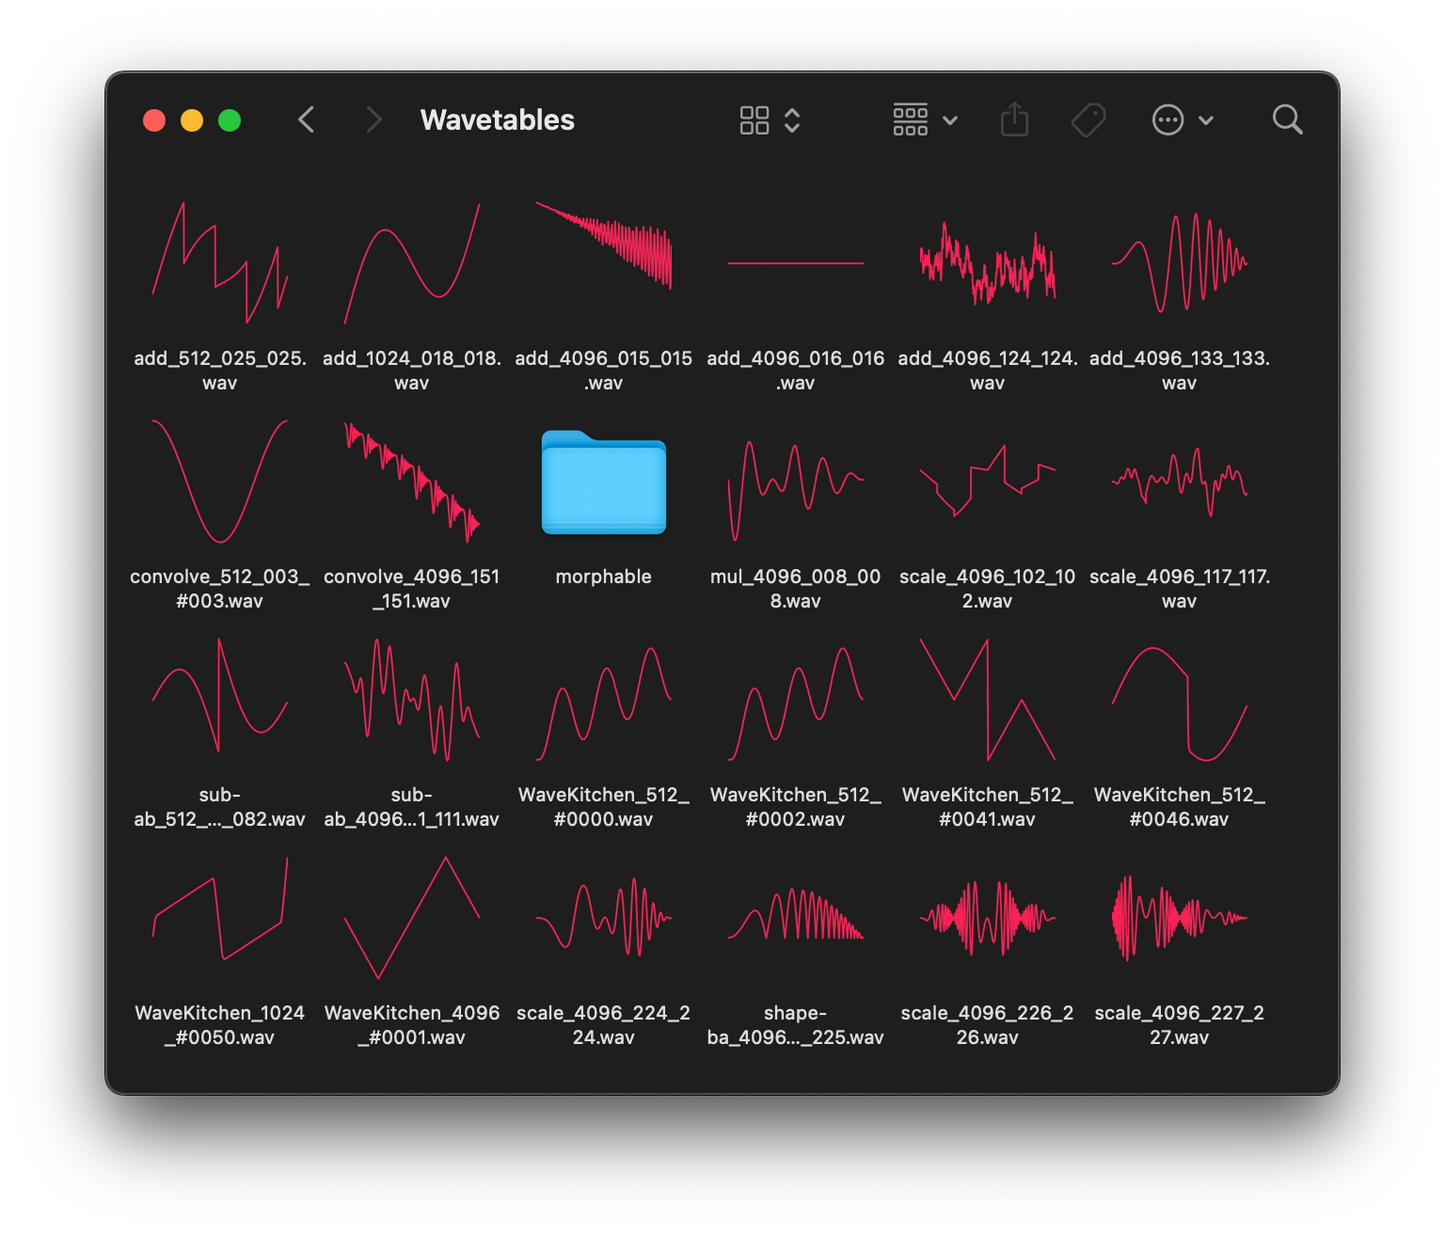The height and width of the screenshot is (1234, 1445).
Task: Click the Share toolbar icon
Action: click(1014, 120)
